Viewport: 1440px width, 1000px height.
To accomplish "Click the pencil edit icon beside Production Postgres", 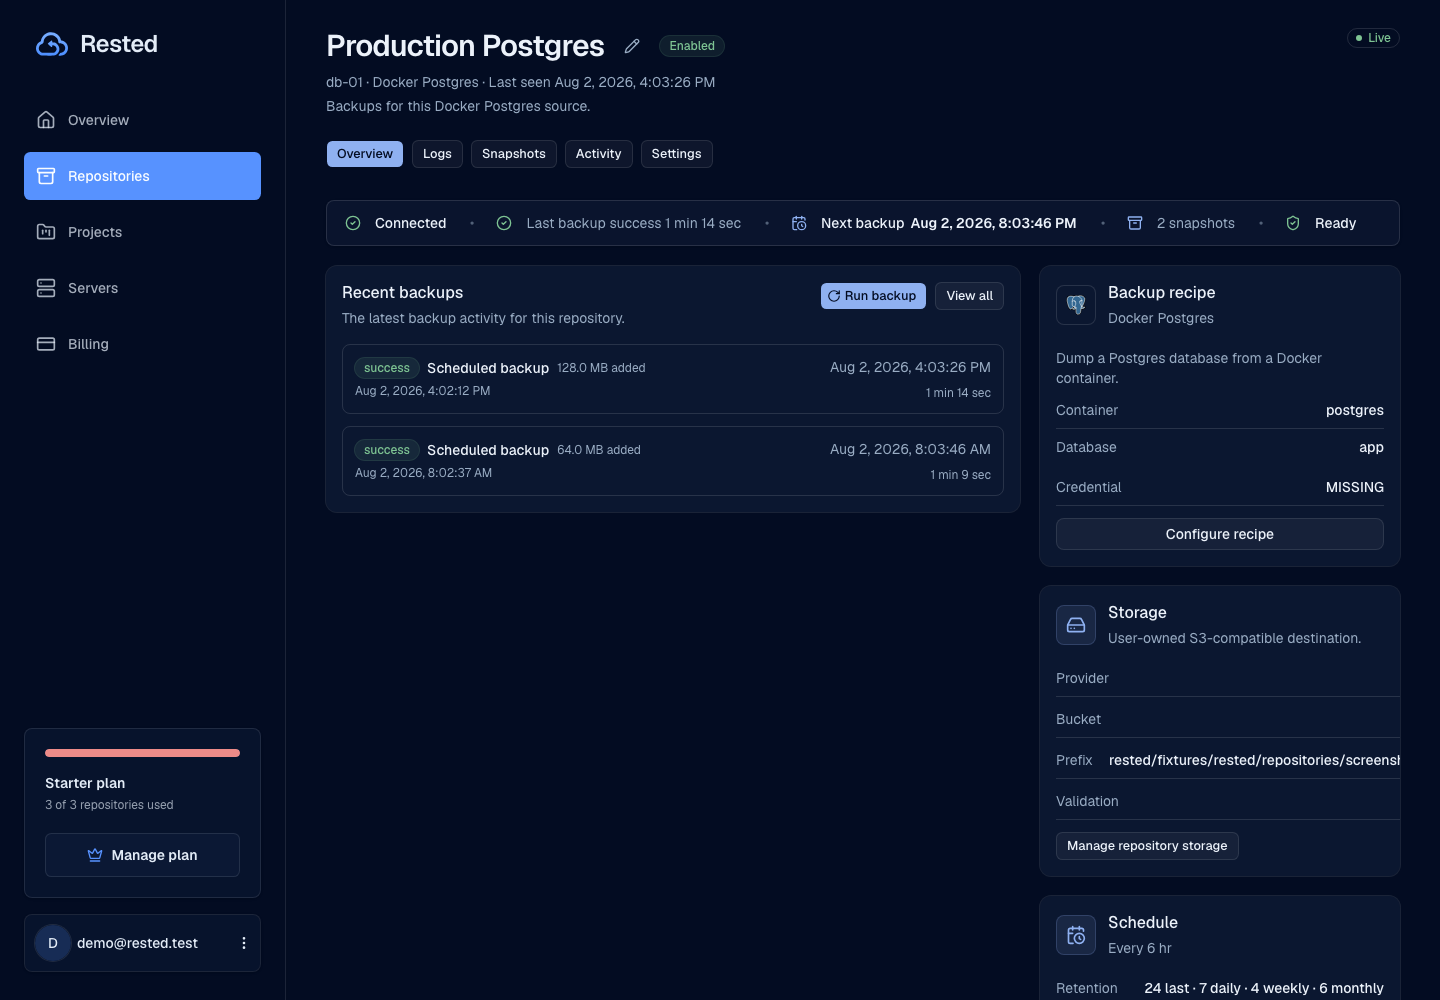I will (x=632, y=46).
